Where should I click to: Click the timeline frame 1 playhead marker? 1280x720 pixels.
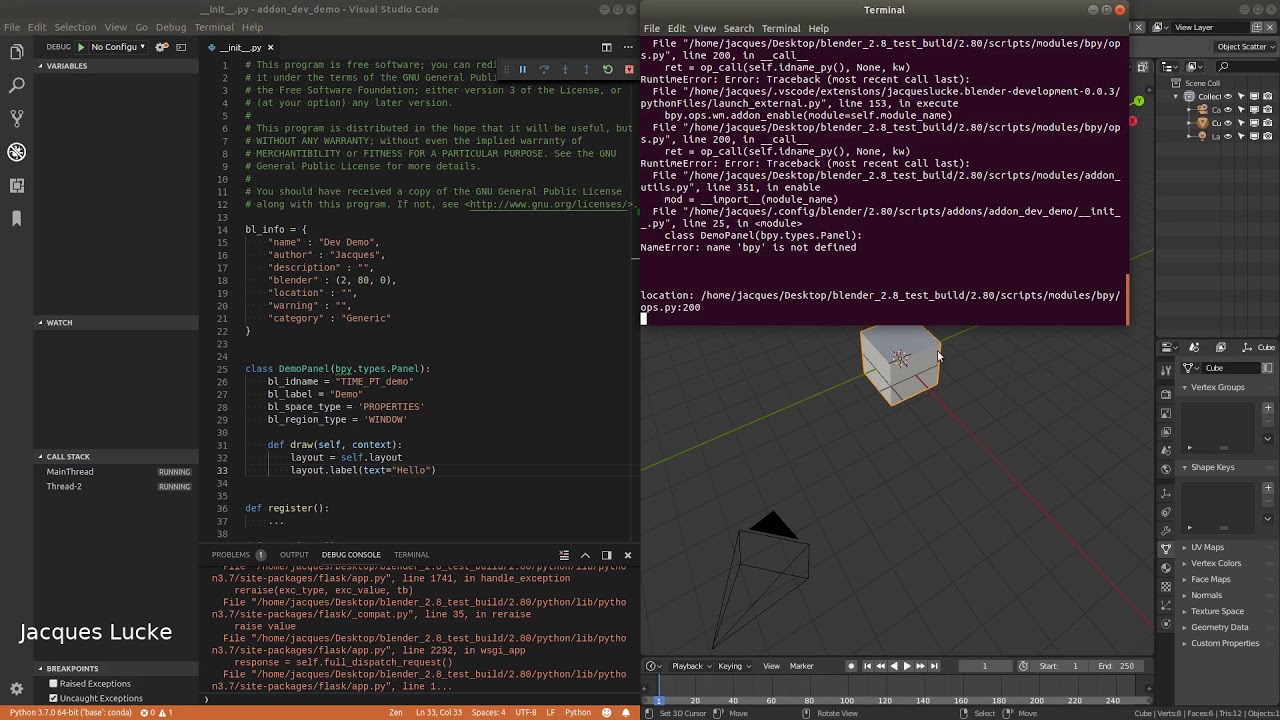[x=659, y=700]
